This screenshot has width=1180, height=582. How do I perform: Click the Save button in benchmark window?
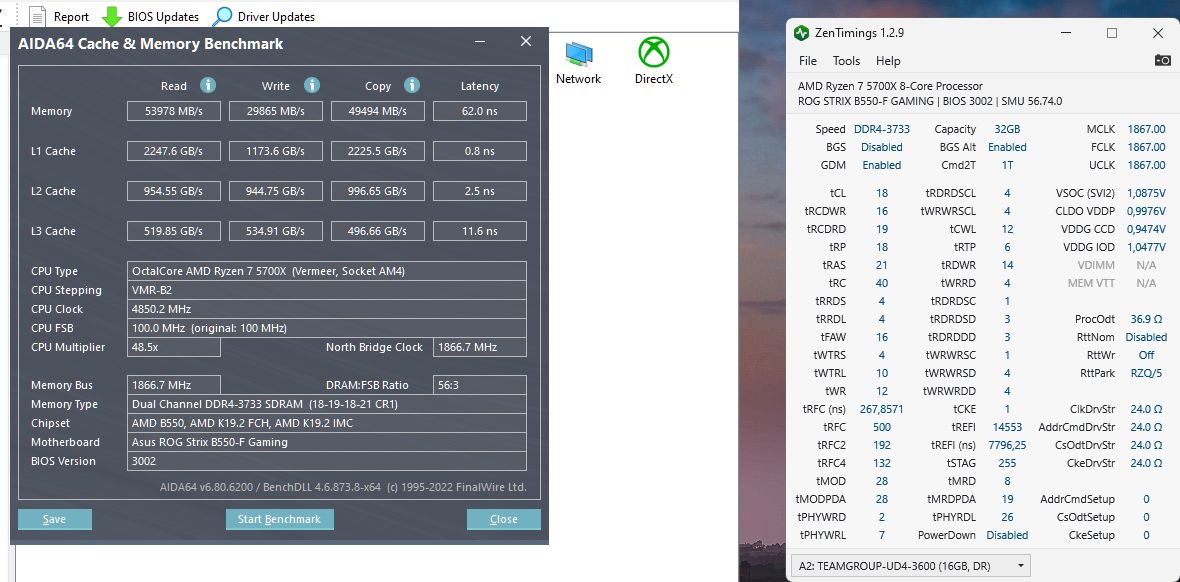click(x=54, y=519)
